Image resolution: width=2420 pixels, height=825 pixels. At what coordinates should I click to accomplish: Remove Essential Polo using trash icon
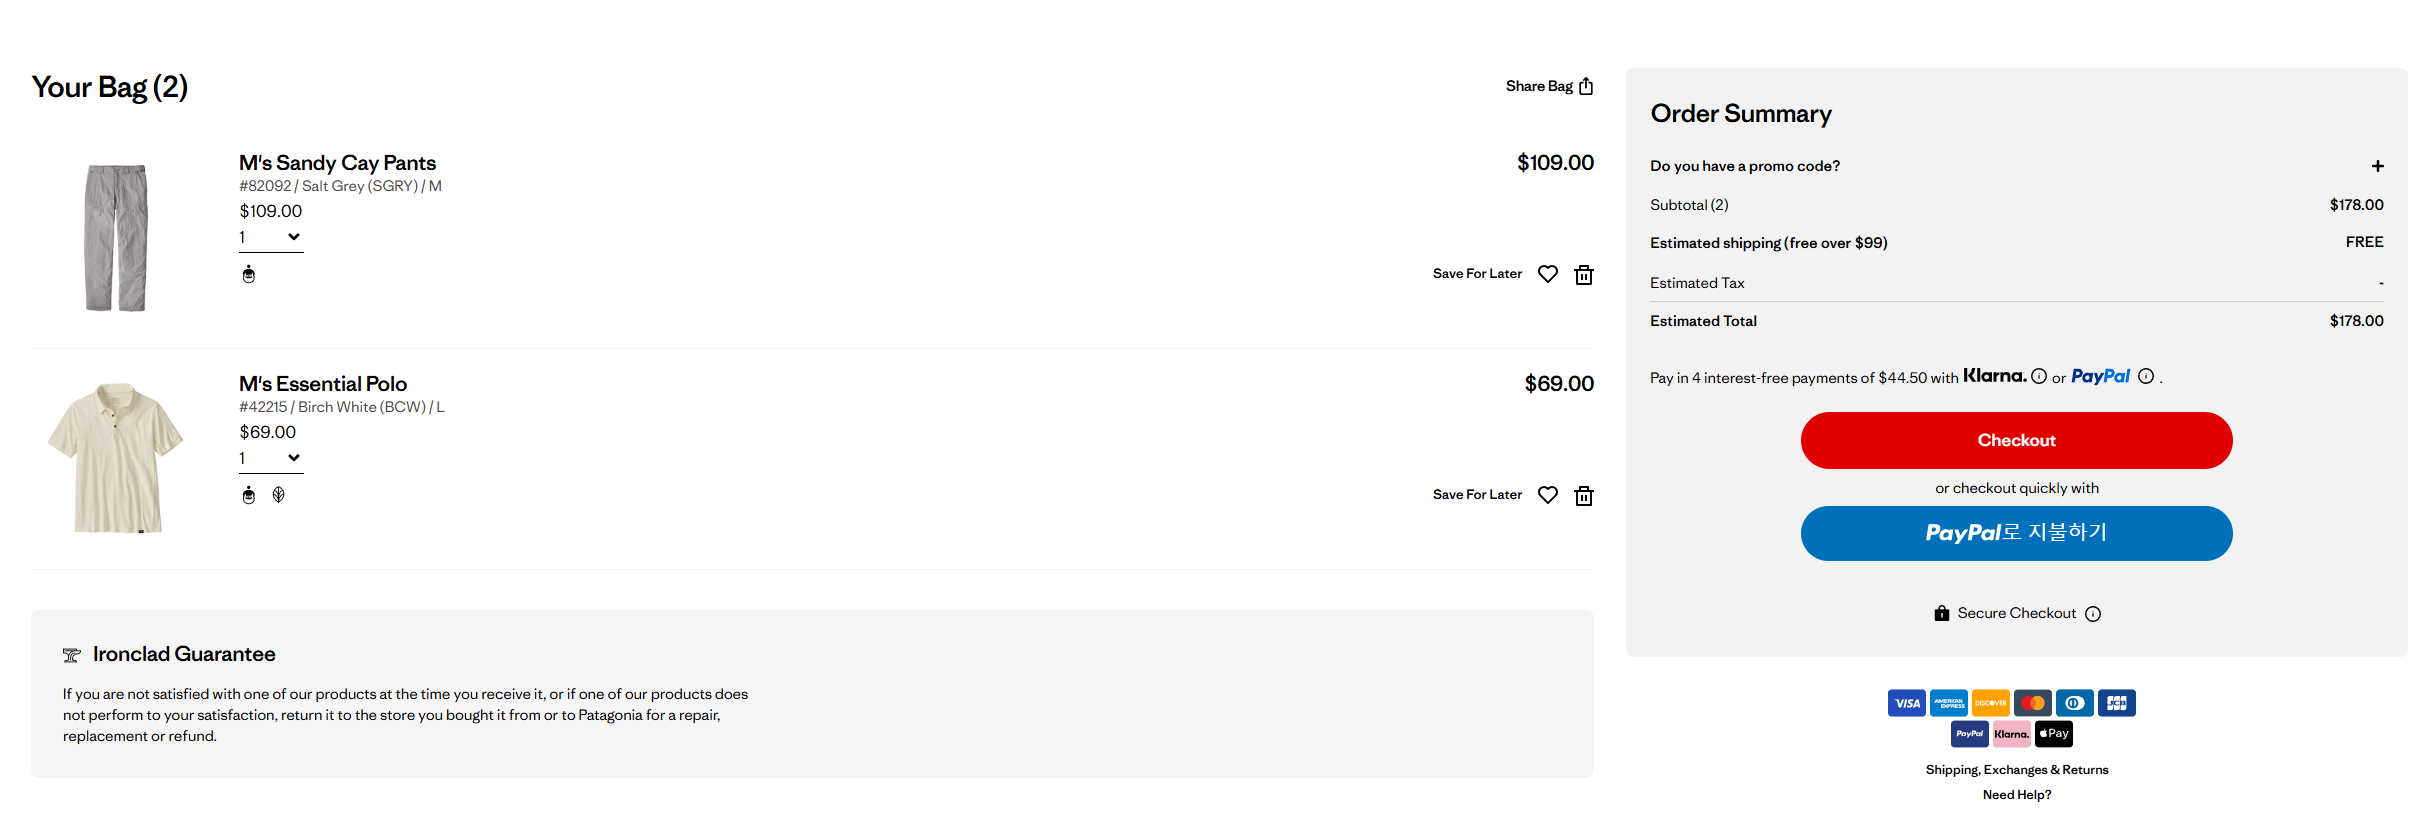point(1584,496)
